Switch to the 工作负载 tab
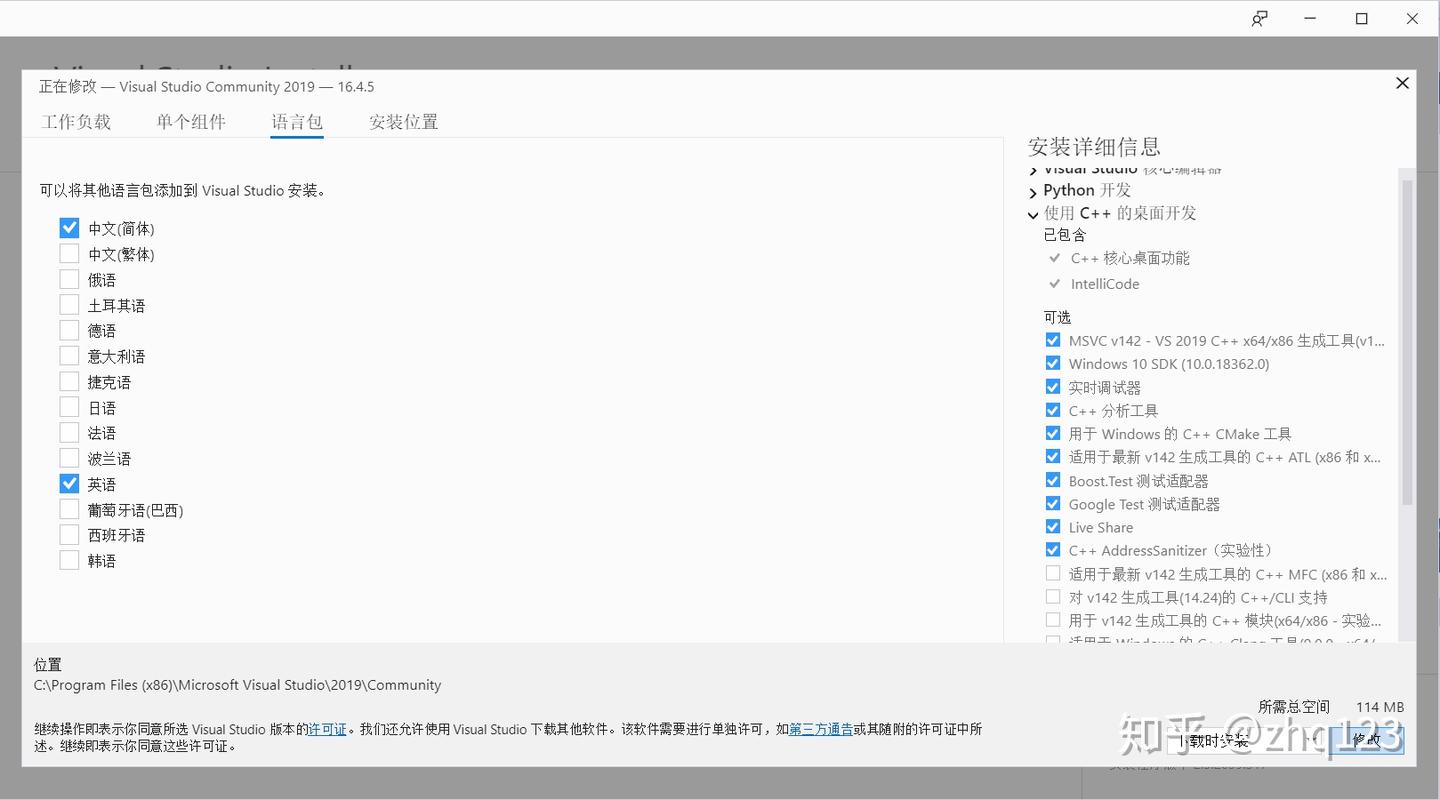The height and width of the screenshot is (800, 1440). pos(76,121)
